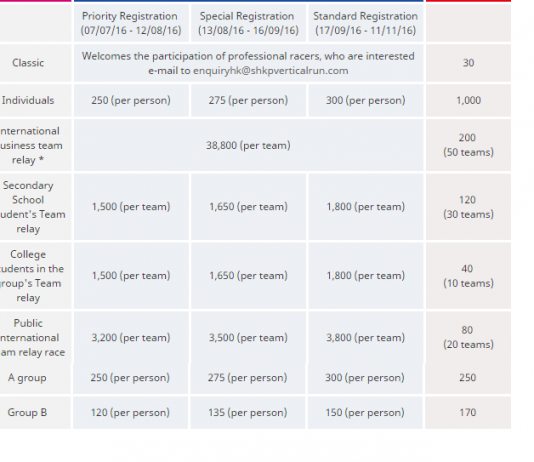Click the 80 (20 teams) quota cell
Viewport: 534px width, 462px height.
point(468,337)
